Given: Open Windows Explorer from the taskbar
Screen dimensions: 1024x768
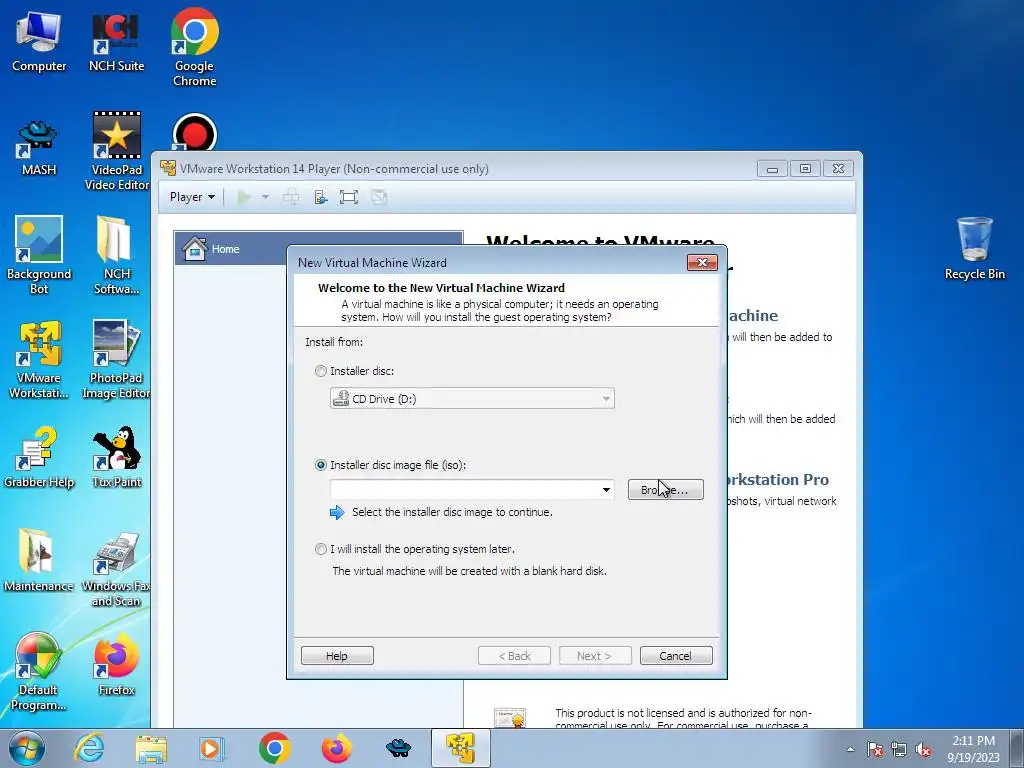Looking at the screenshot, I should (x=151, y=748).
